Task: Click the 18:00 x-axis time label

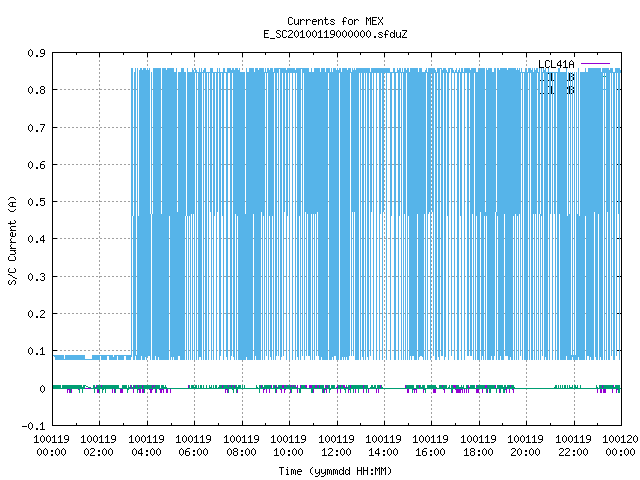Action: pyautogui.click(x=478, y=452)
